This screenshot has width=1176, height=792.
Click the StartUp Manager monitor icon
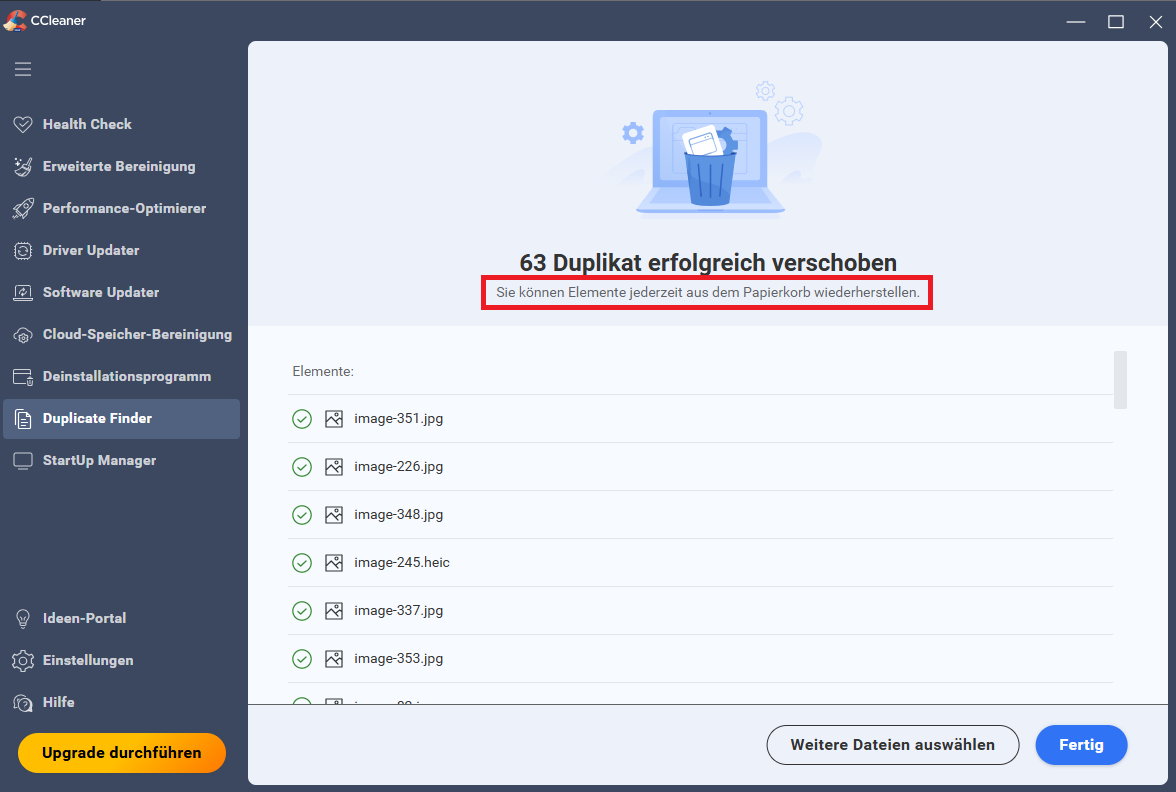[23, 461]
